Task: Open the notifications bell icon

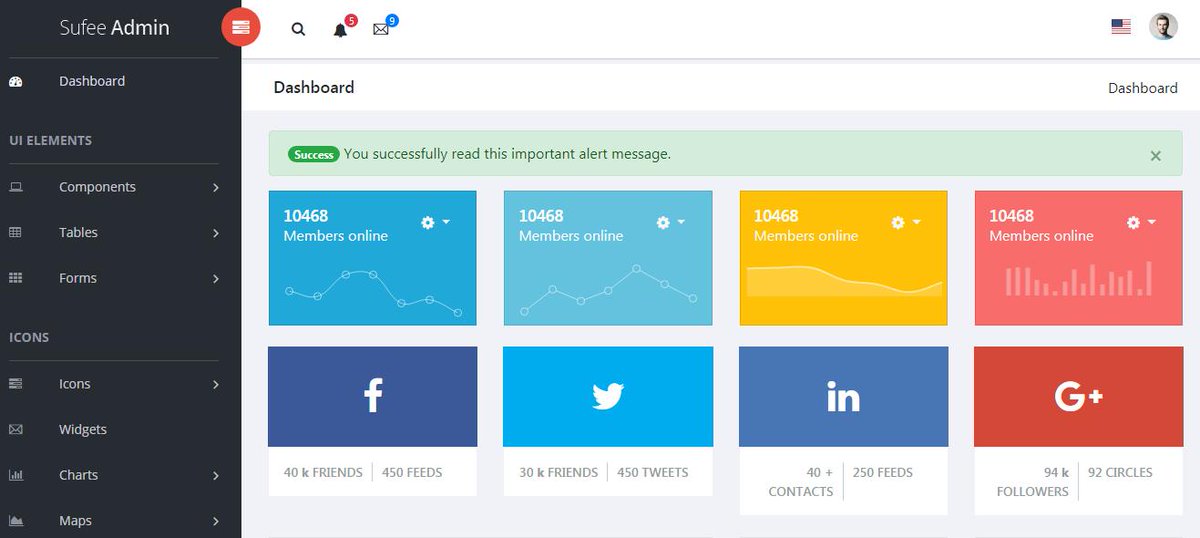Action: click(x=340, y=30)
